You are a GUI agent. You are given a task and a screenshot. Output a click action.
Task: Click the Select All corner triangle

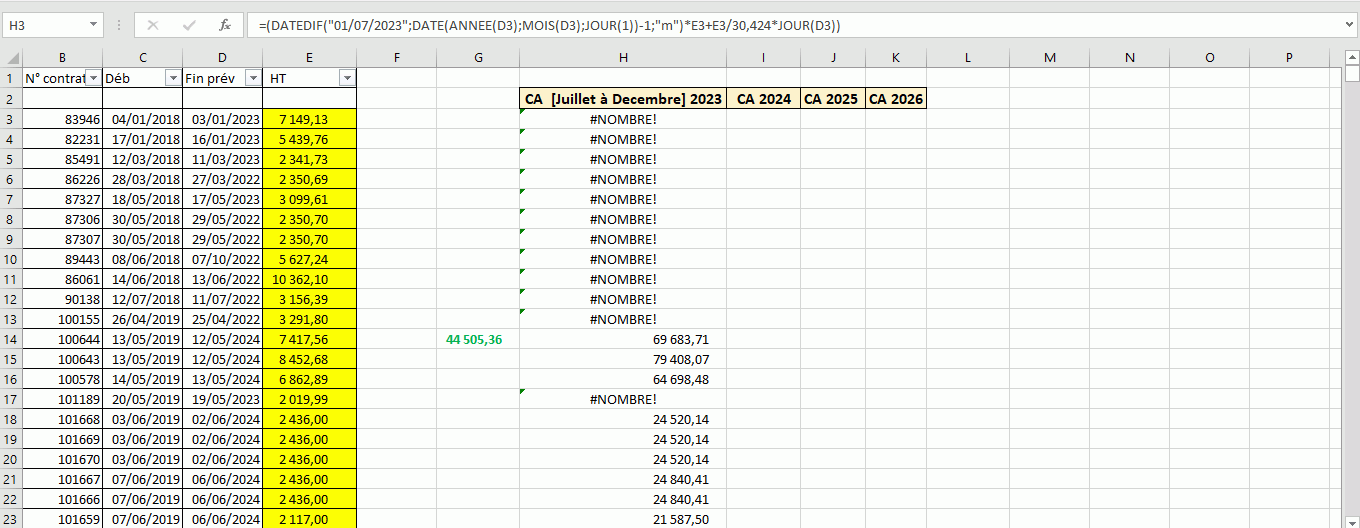tap(11, 58)
